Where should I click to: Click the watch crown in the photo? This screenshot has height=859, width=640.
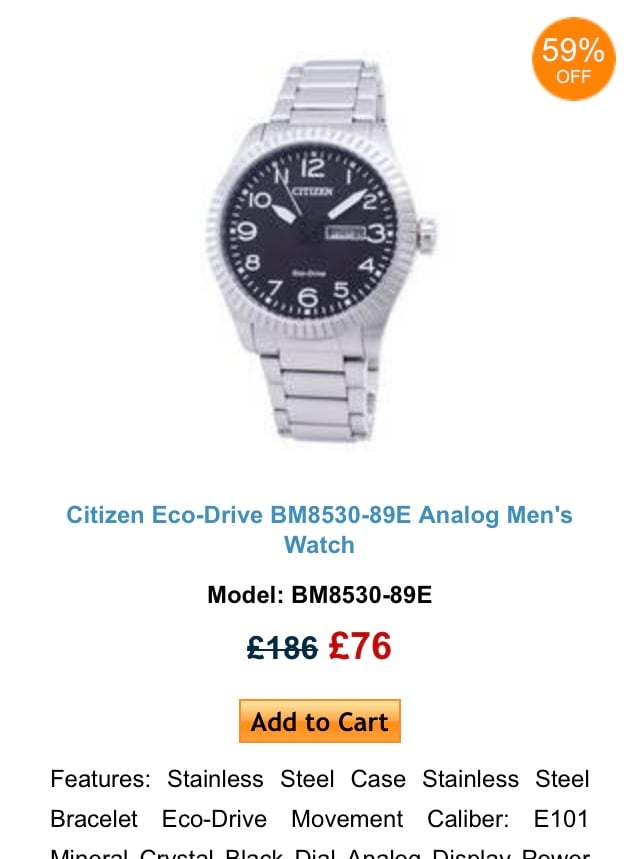click(x=426, y=232)
